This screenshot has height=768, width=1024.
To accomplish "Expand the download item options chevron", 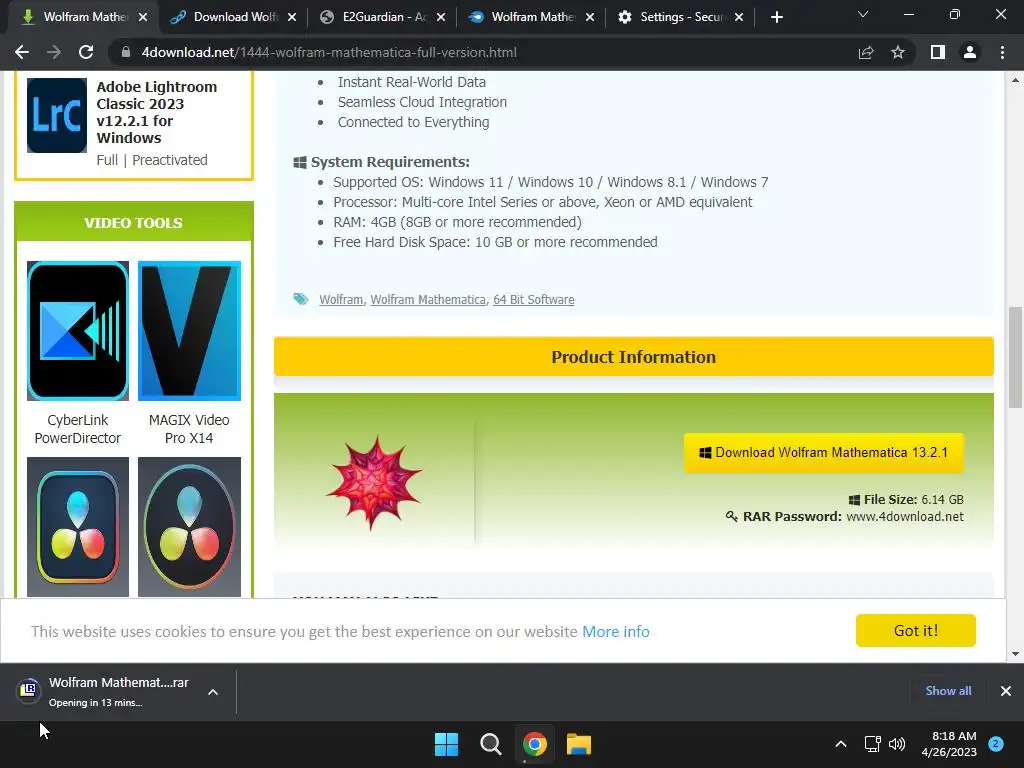I will [x=213, y=692].
